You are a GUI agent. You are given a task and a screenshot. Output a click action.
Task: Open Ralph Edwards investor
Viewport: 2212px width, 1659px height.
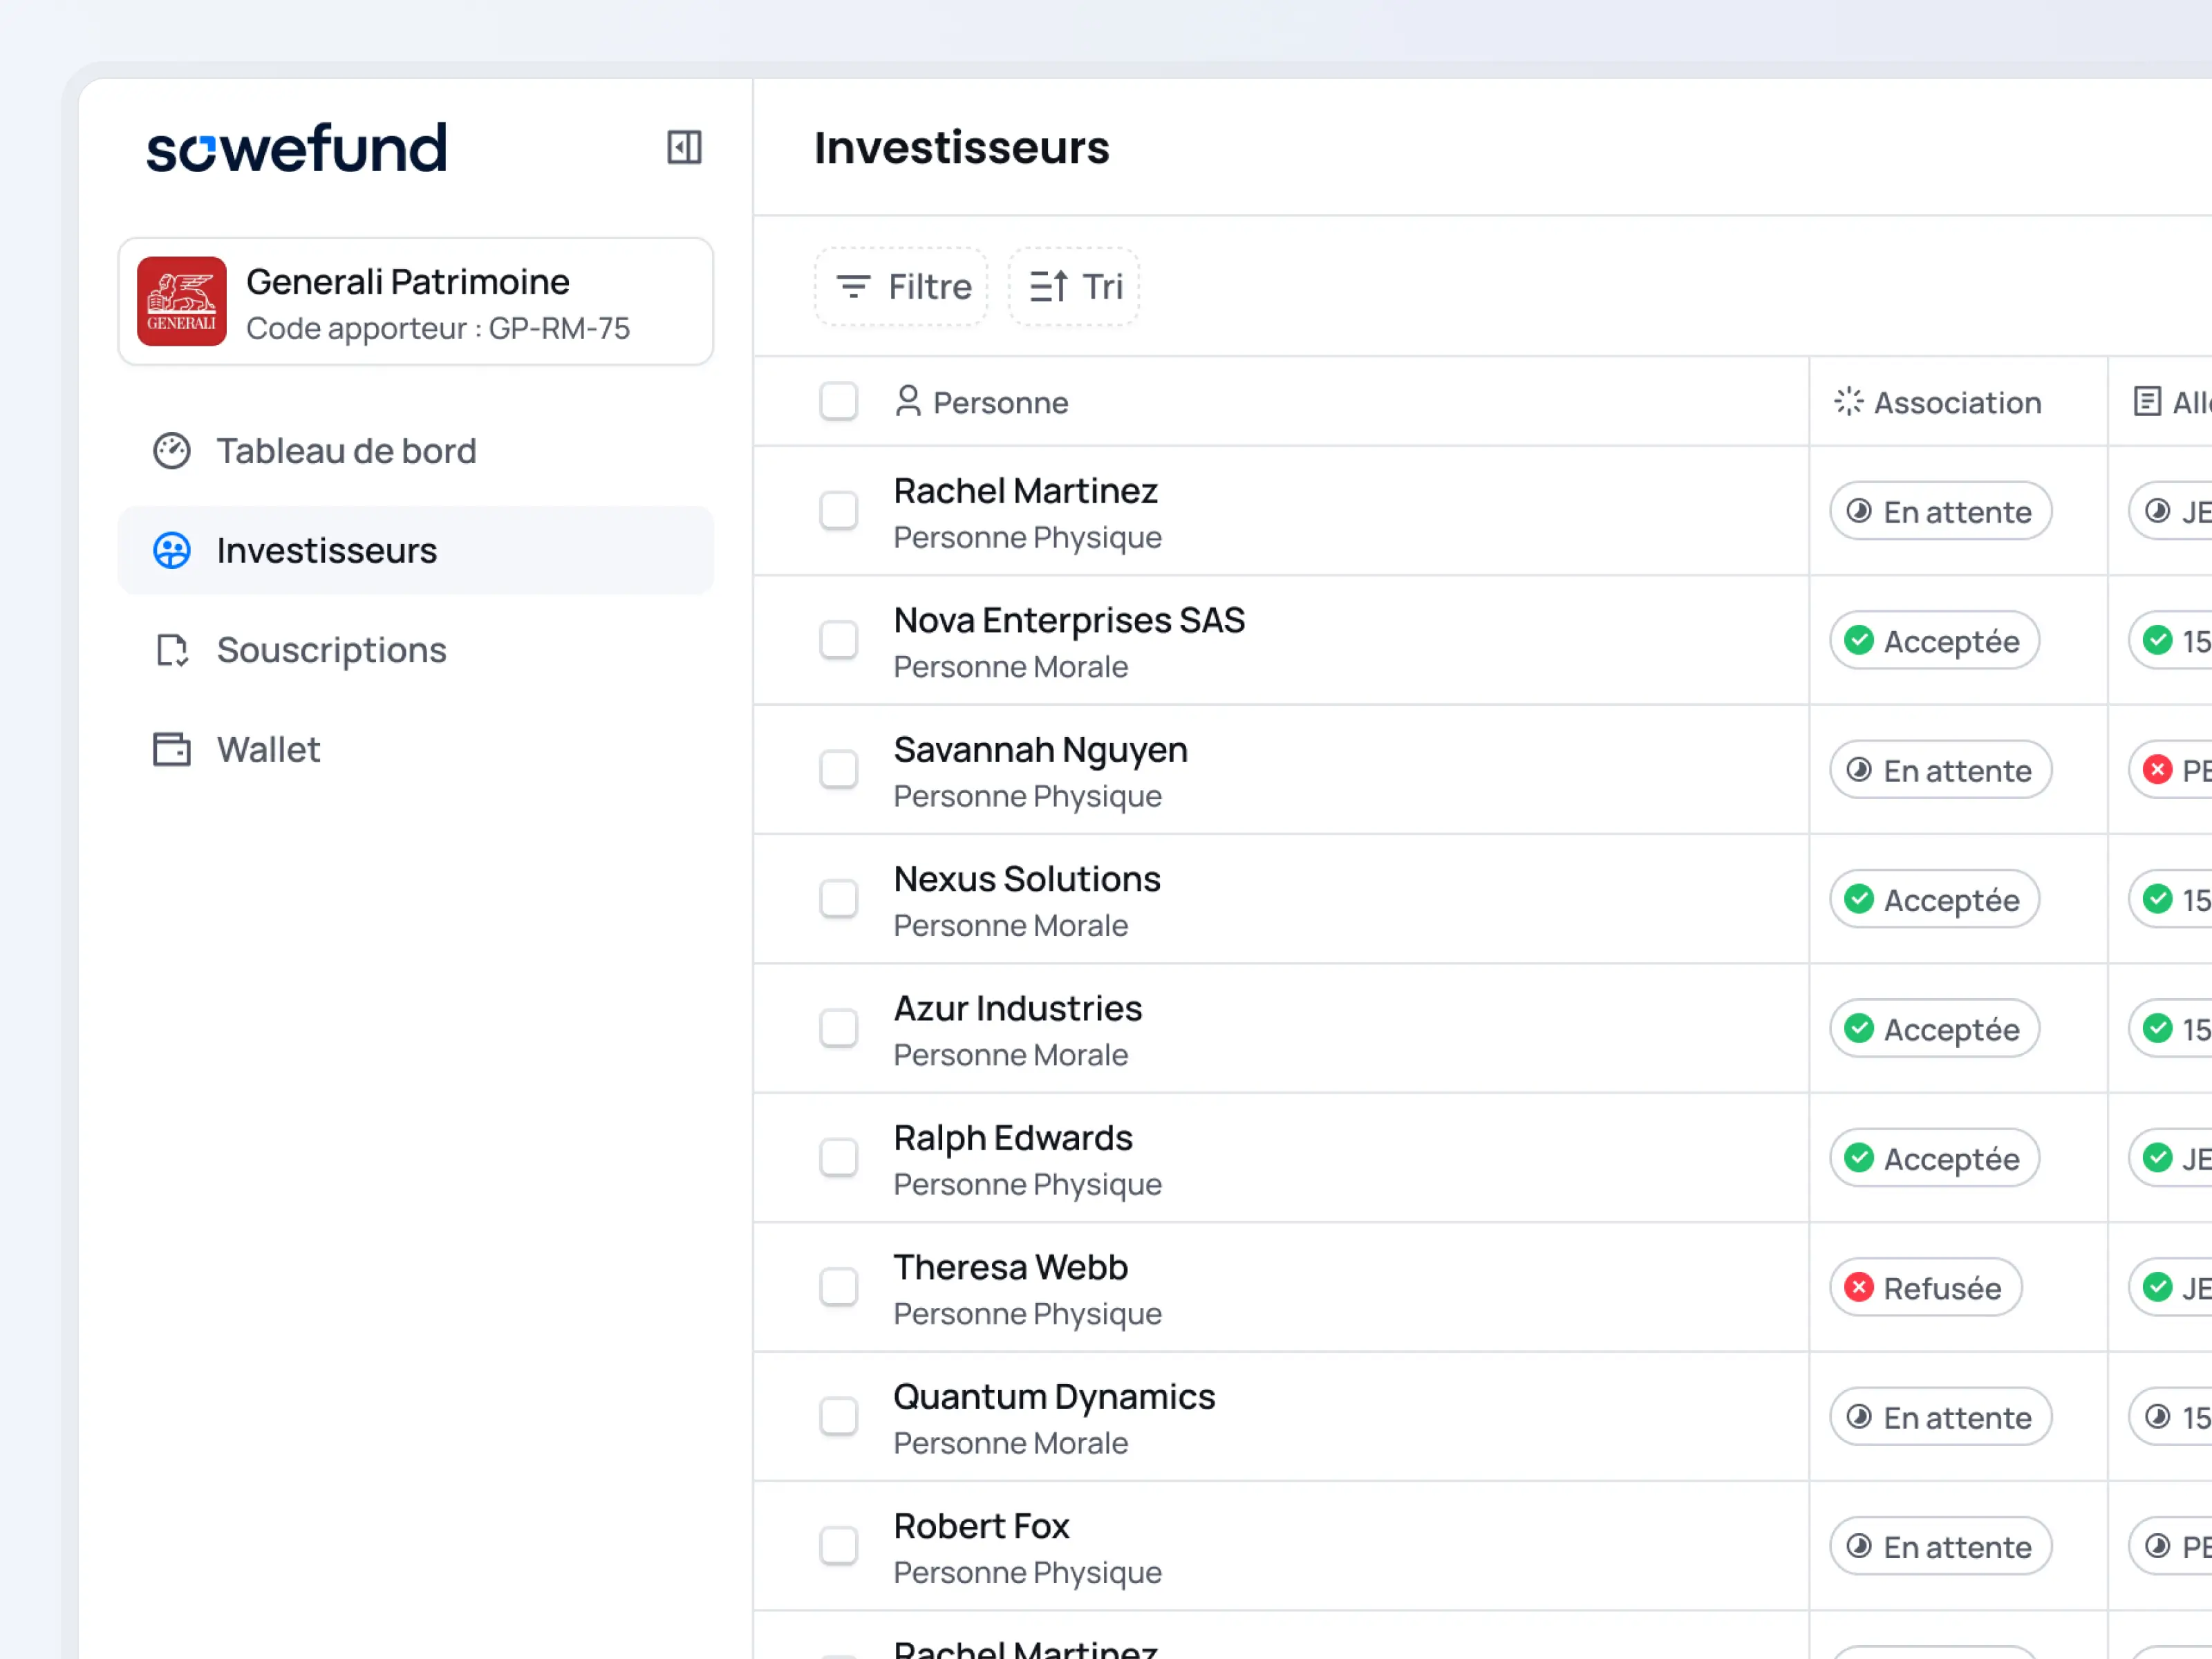tap(1013, 1138)
